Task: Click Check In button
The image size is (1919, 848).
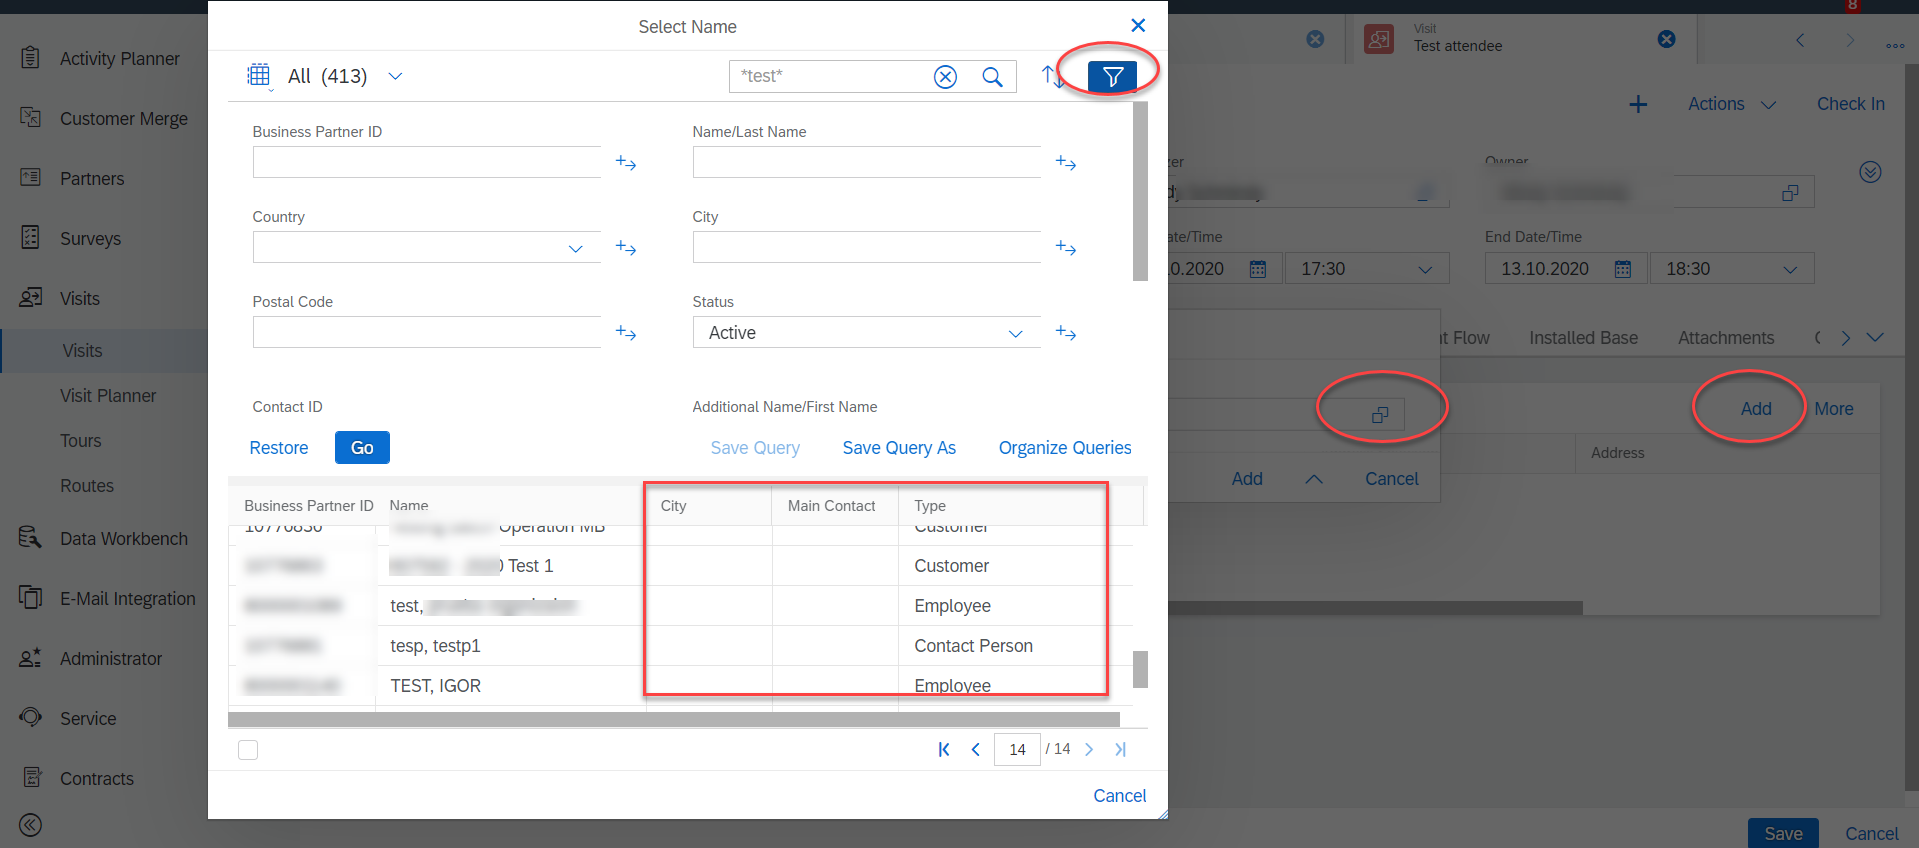Action: click(x=1851, y=104)
